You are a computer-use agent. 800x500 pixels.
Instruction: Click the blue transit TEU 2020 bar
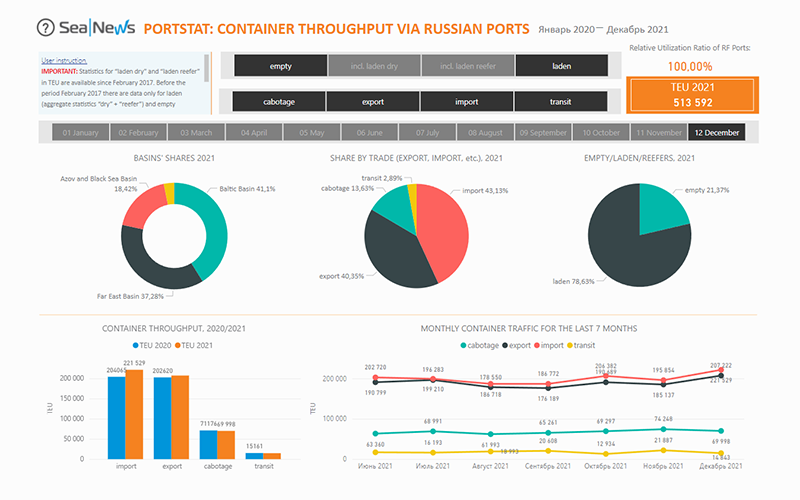[254, 456]
